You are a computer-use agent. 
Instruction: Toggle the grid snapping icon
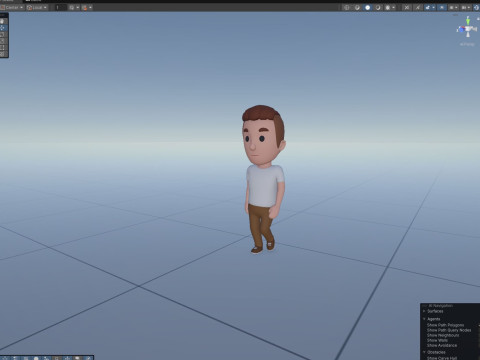point(72,7)
